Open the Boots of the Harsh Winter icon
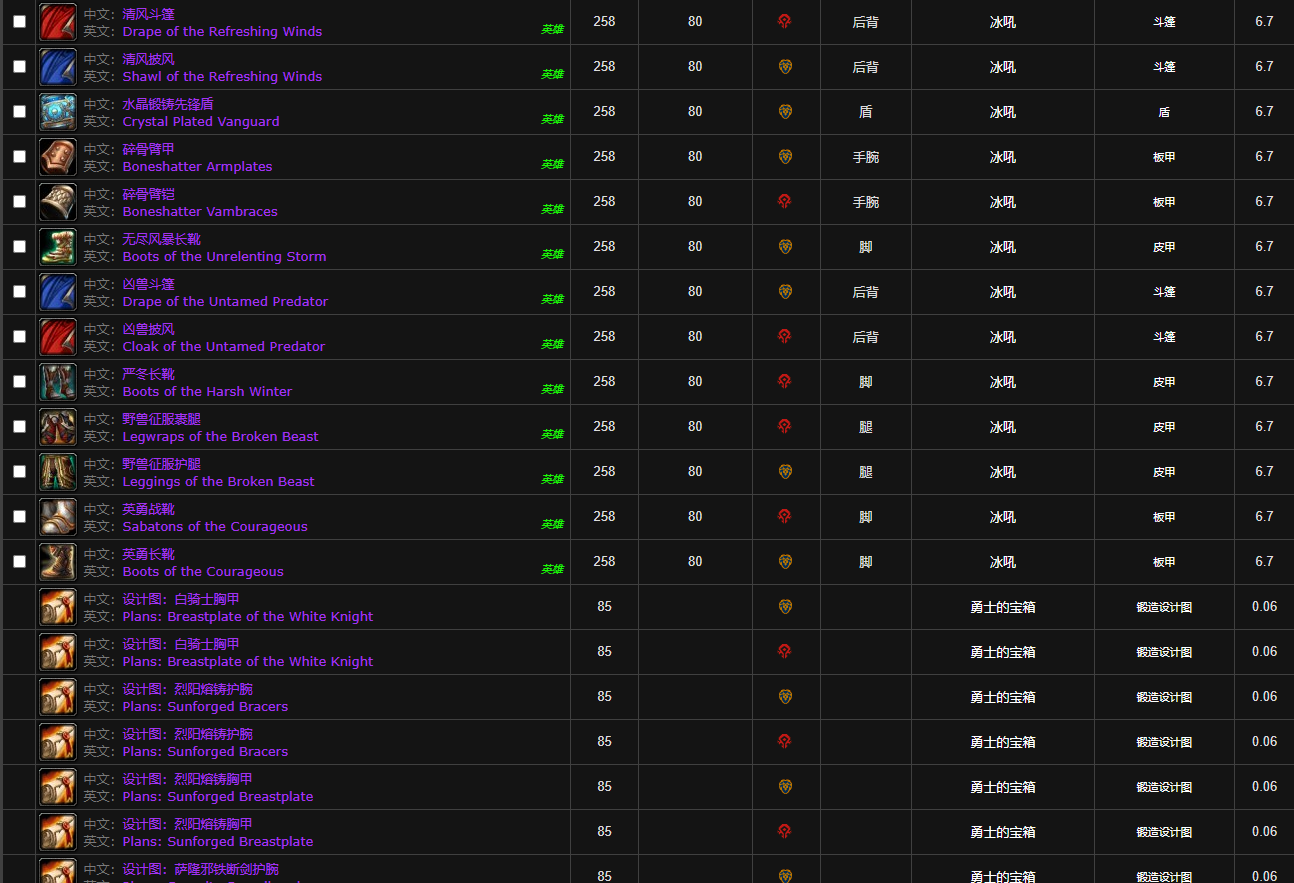1294x883 pixels. pyautogui.click(x=58, y=382)
